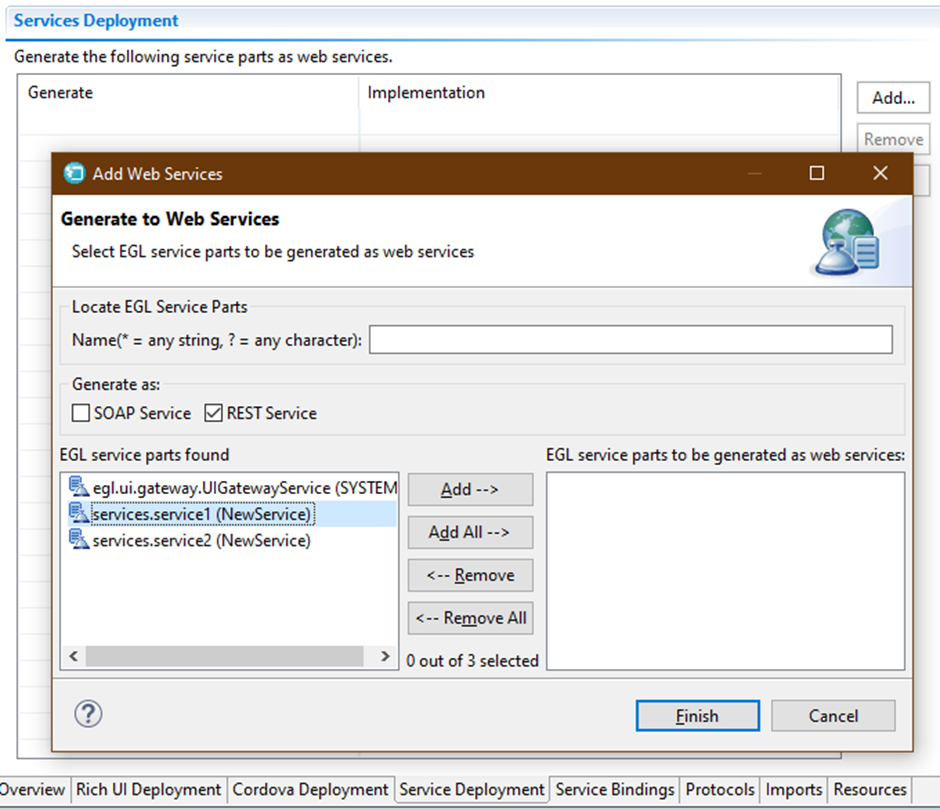Click the service icon beside egl.ui.gateway.UIGatewayService
The image size is (940, 809).
(79, 487)
